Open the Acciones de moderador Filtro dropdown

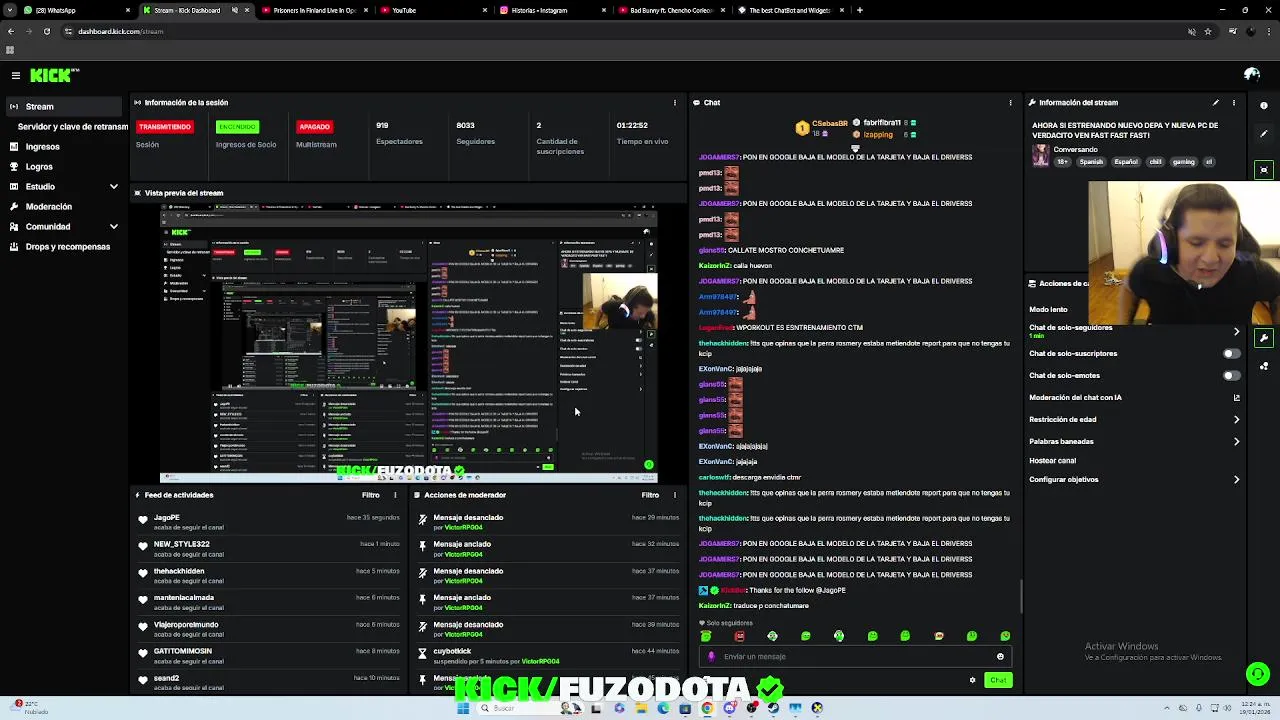650,495
